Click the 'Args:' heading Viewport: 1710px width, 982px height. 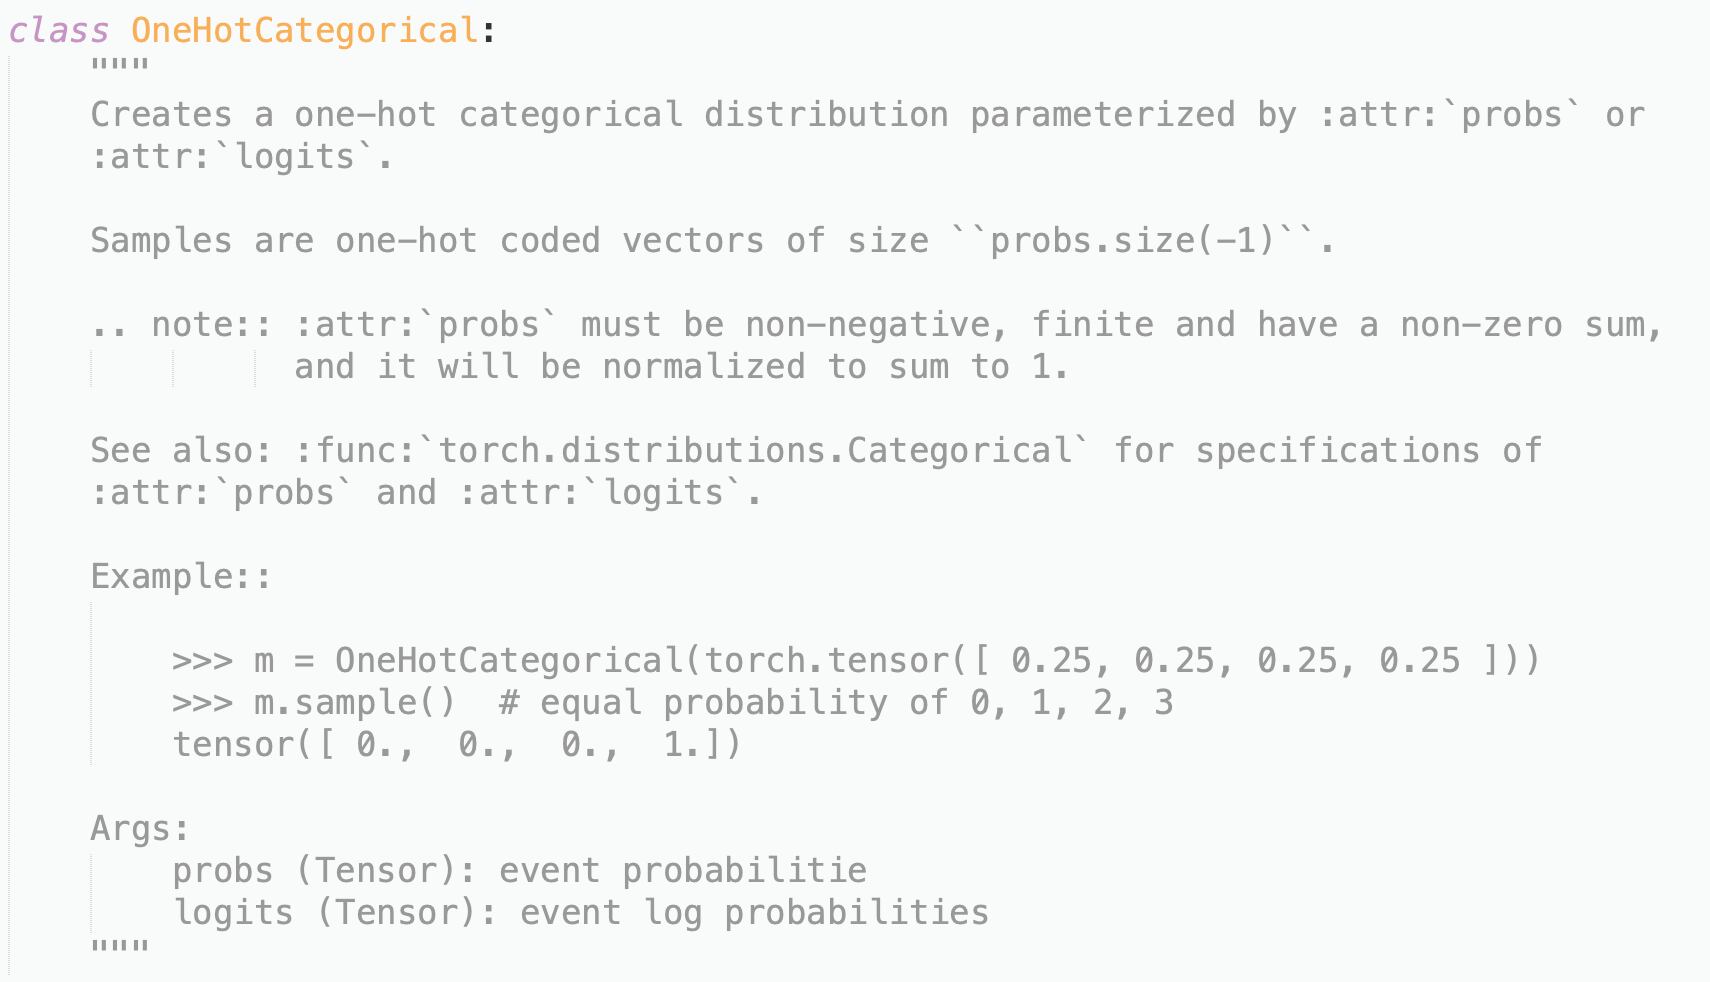(140, 828)
